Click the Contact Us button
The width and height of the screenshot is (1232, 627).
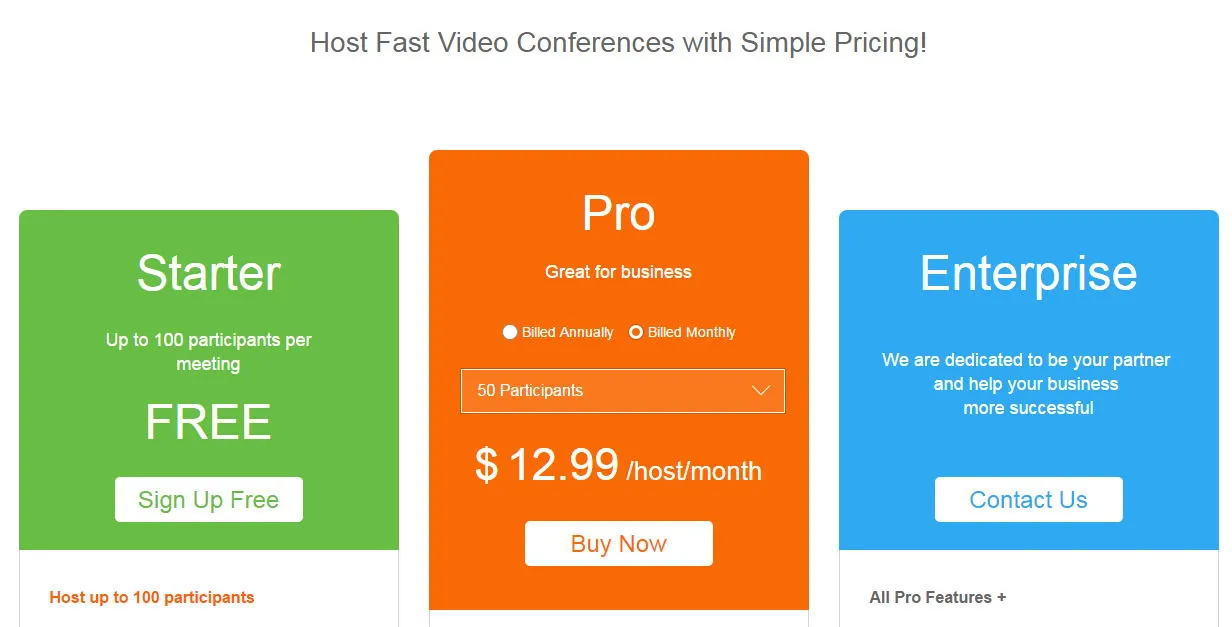point(1029,499)
